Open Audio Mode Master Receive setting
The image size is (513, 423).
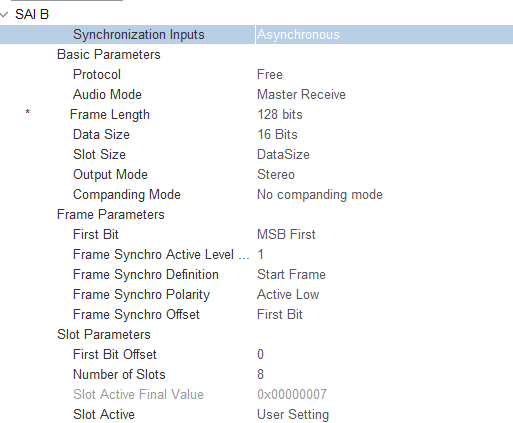(x=301, y=95)
